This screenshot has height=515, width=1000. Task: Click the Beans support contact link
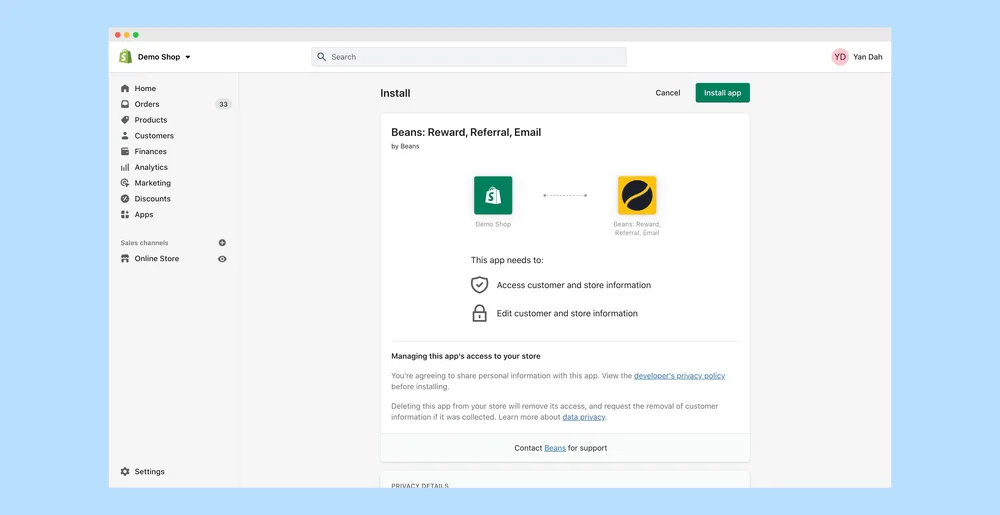click(555, 448)
